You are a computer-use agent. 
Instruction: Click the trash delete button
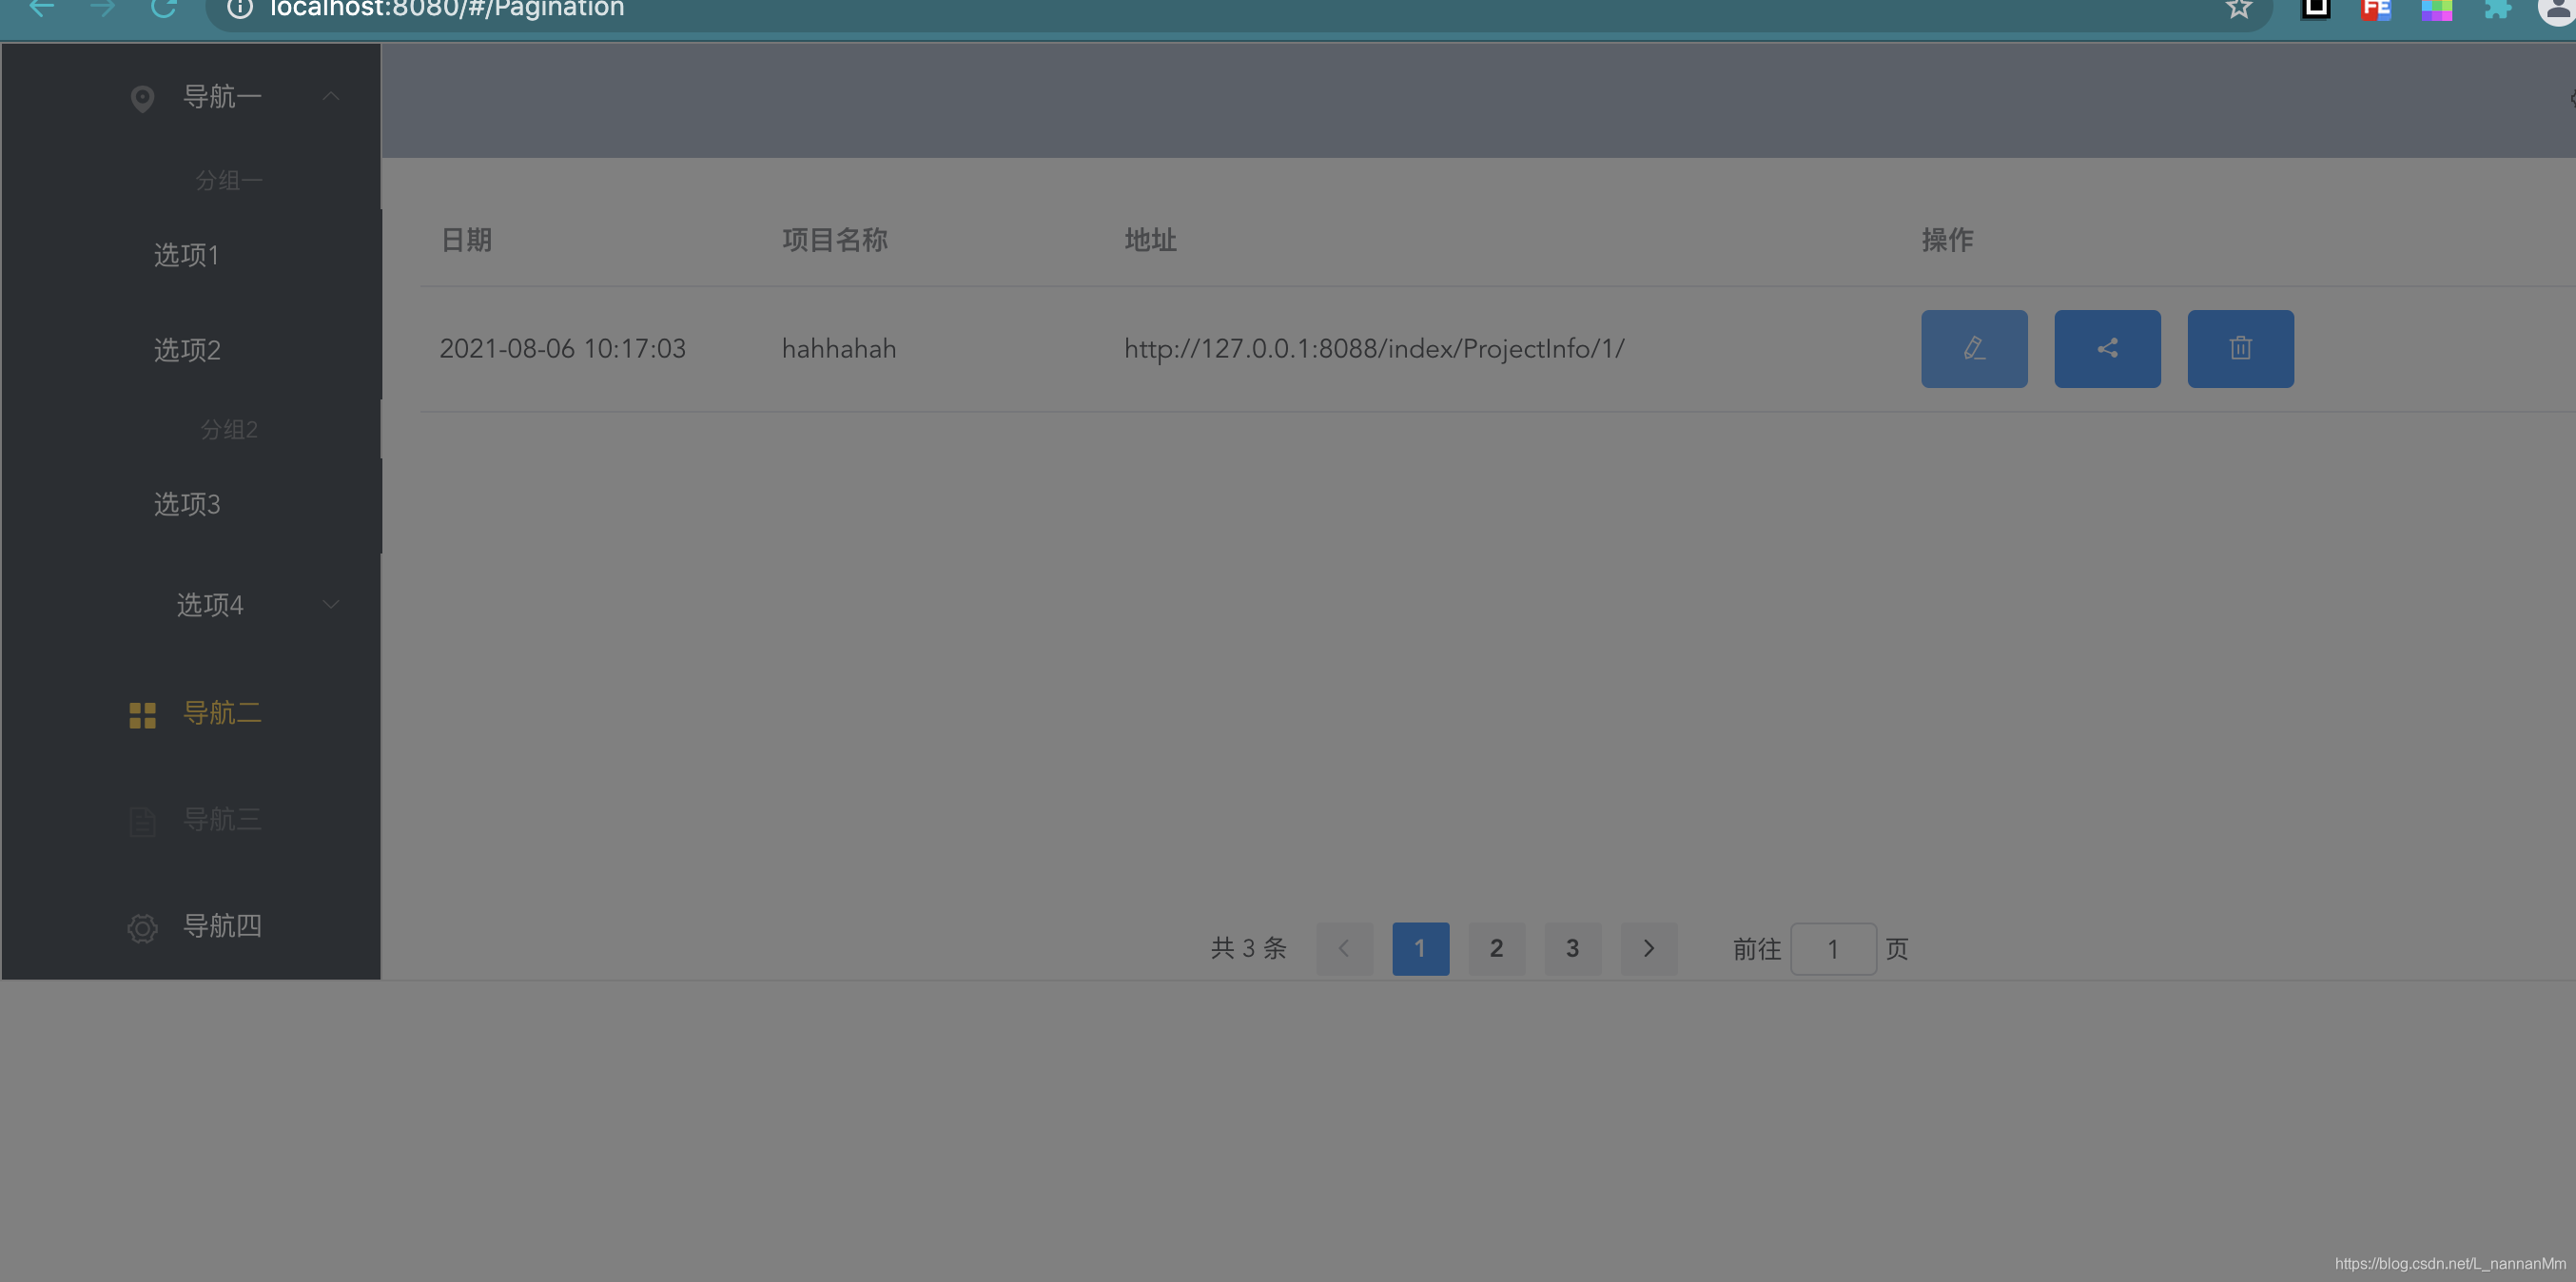pos(2240,348)
